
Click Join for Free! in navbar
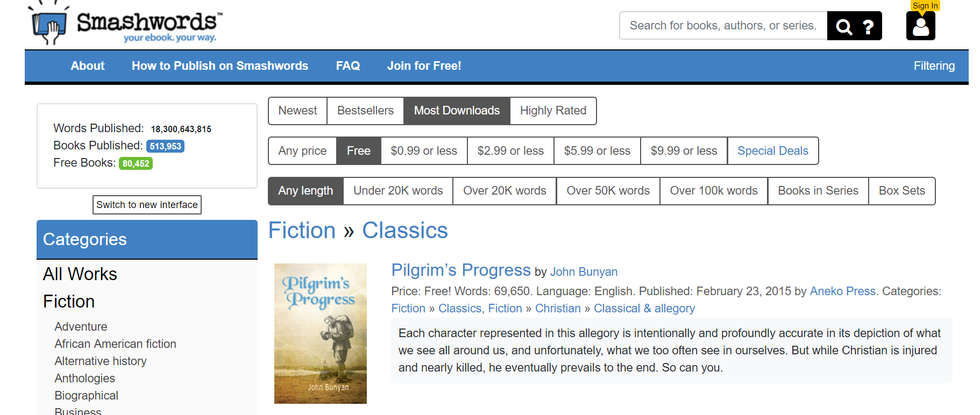pos(424,66)
